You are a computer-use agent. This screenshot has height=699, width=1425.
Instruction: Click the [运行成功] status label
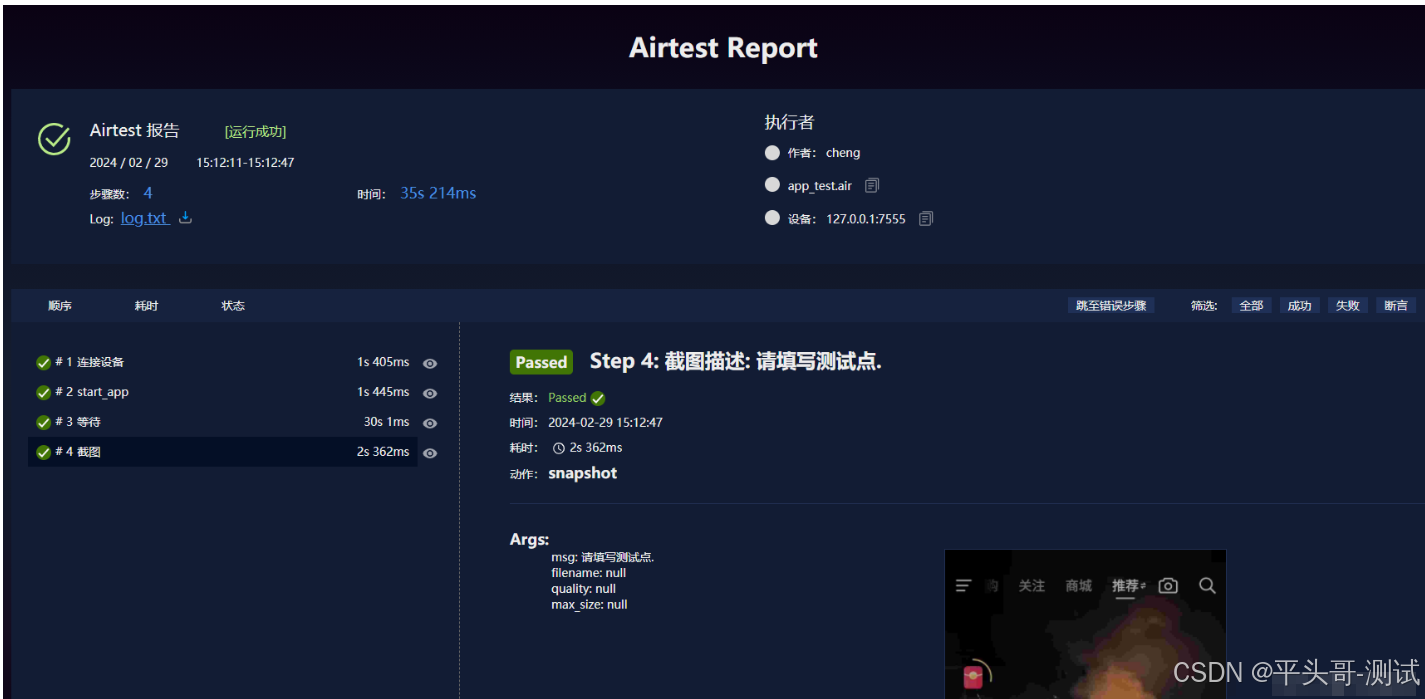(x=255, y=132)
